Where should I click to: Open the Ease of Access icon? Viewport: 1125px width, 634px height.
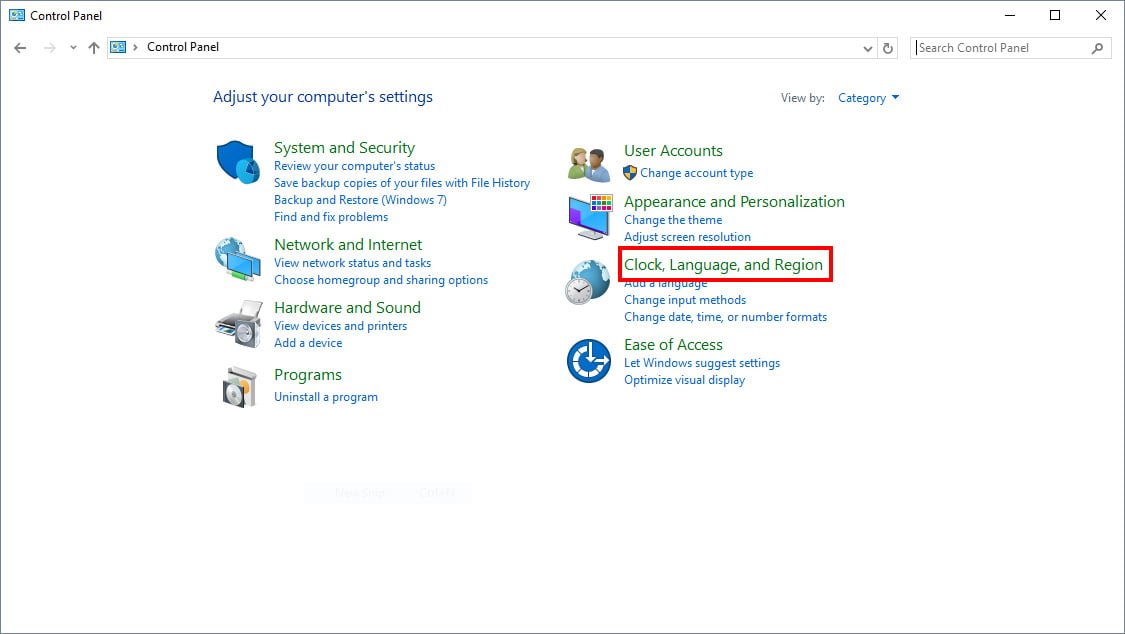click(588, 361)
